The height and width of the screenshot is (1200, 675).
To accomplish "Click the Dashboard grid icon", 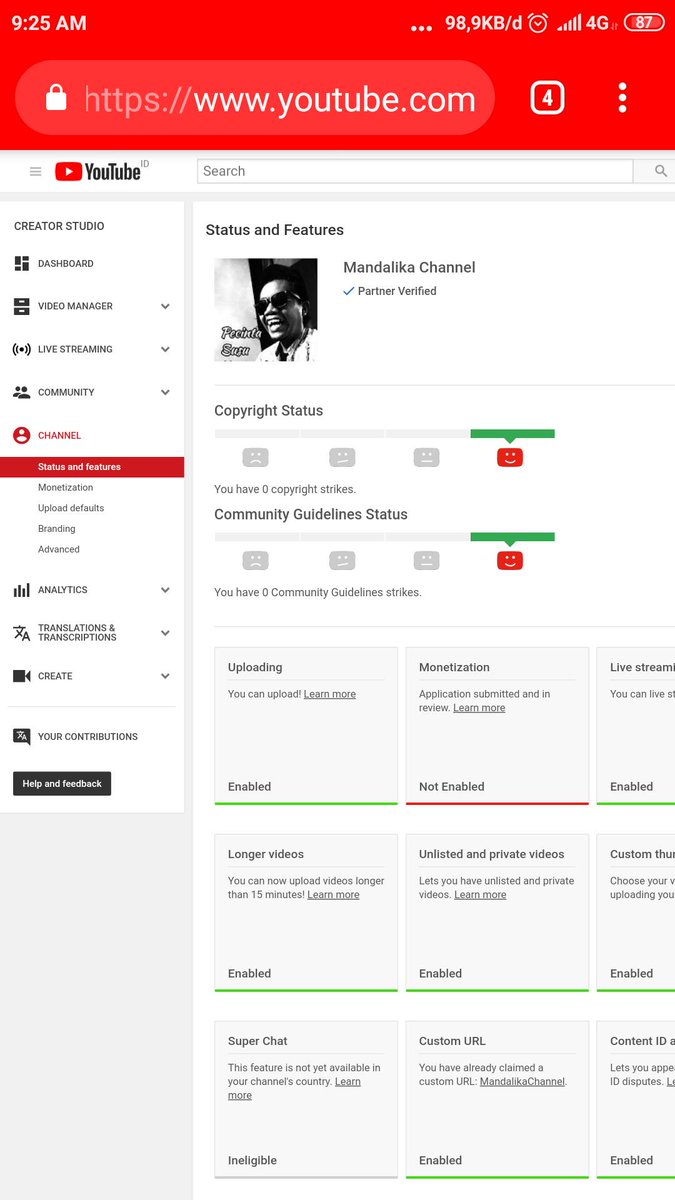I will pos(21,264).
